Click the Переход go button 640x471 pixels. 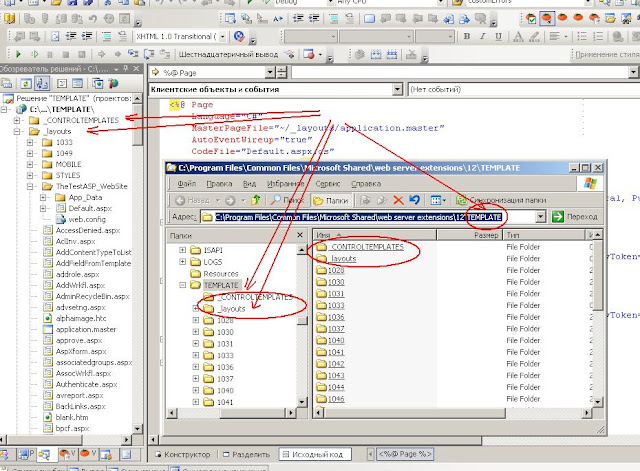tap(575, 217)
